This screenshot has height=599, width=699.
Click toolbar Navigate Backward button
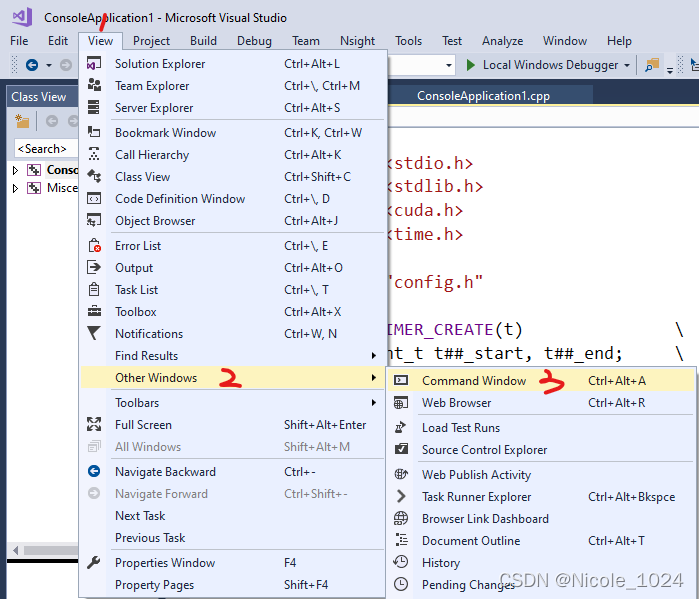point(32,65)
